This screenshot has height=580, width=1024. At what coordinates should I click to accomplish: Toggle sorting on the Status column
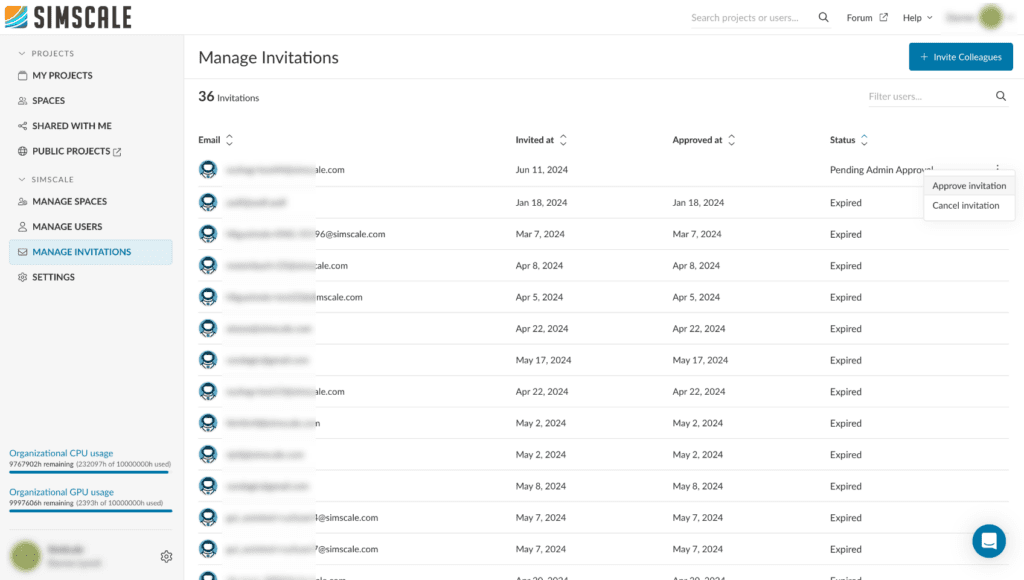pos(866,139)
